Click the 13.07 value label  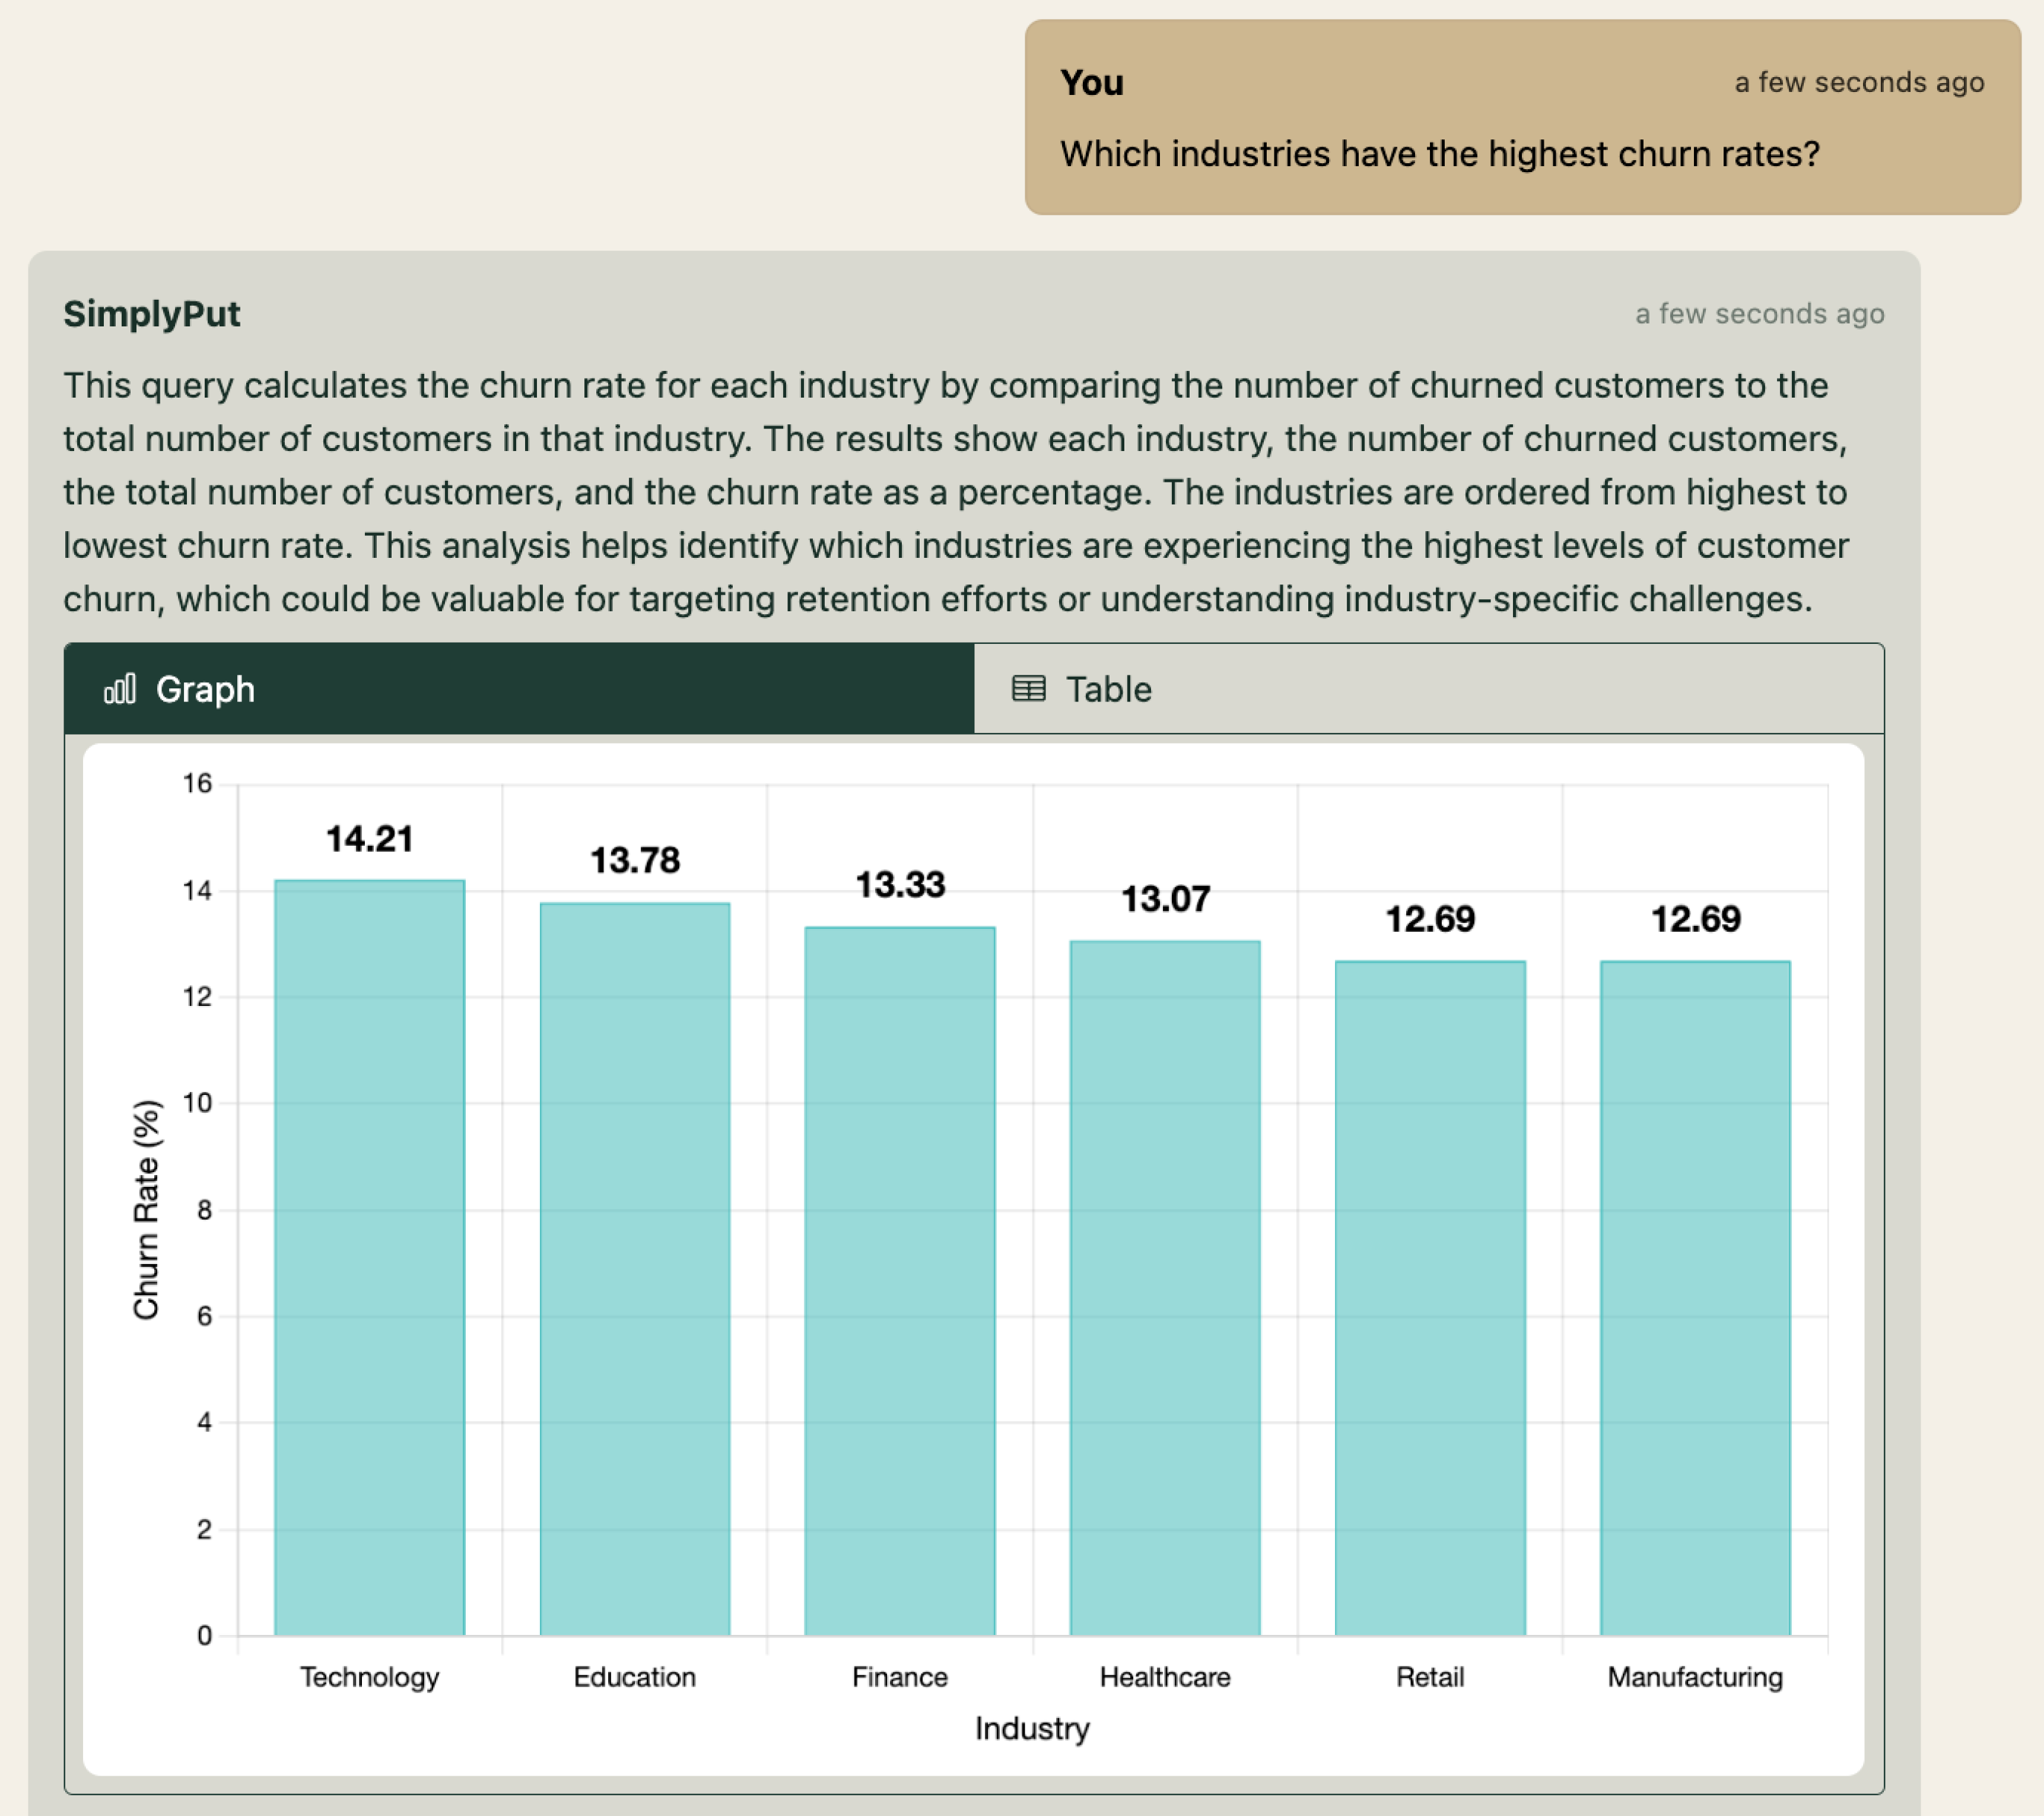1165,899
